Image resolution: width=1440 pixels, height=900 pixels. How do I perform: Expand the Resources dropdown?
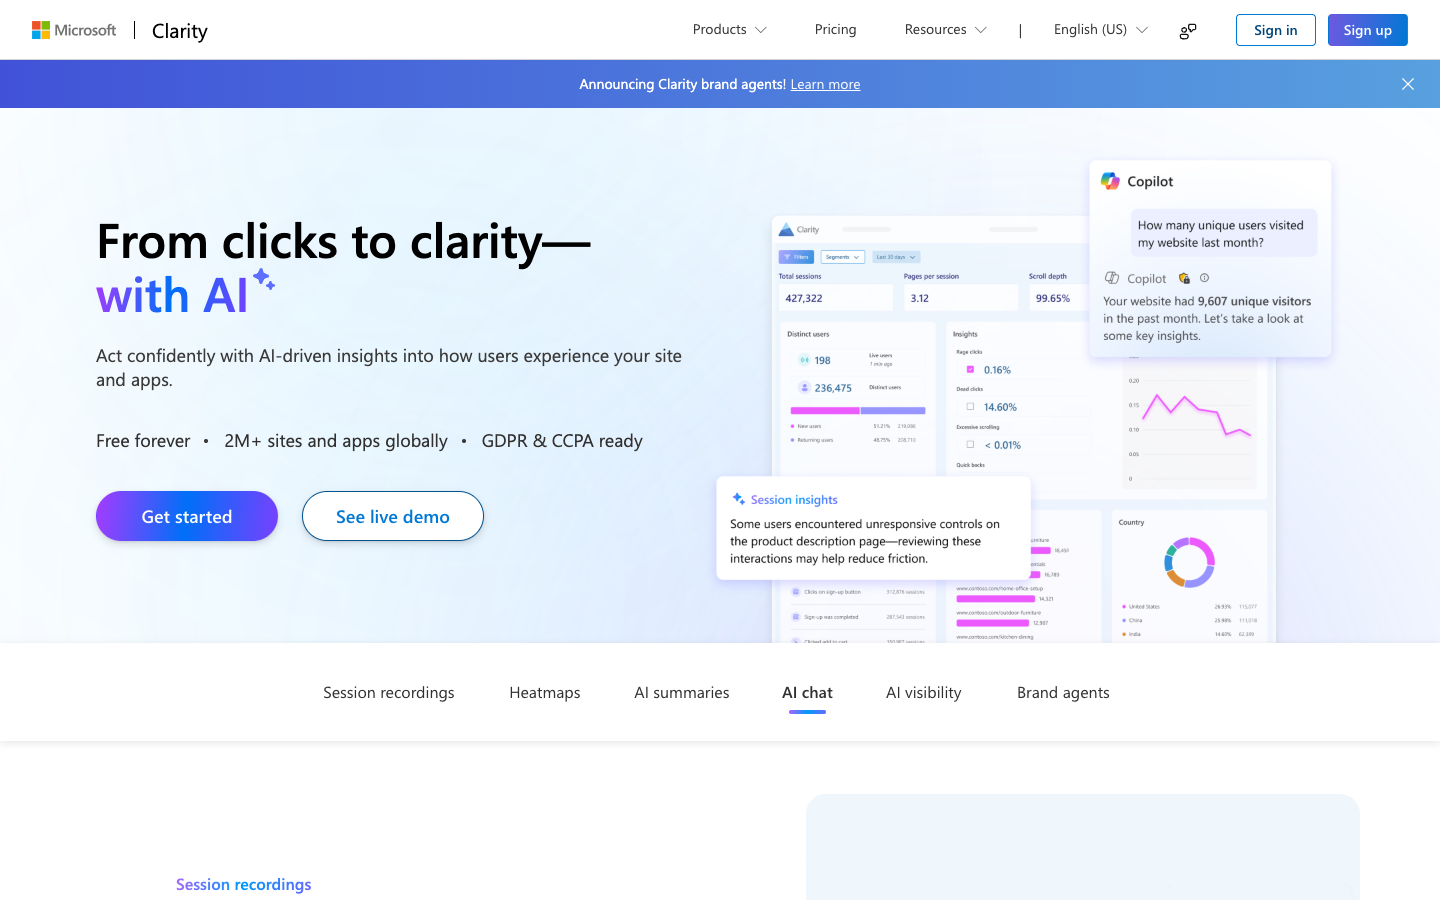click(945, 30)
